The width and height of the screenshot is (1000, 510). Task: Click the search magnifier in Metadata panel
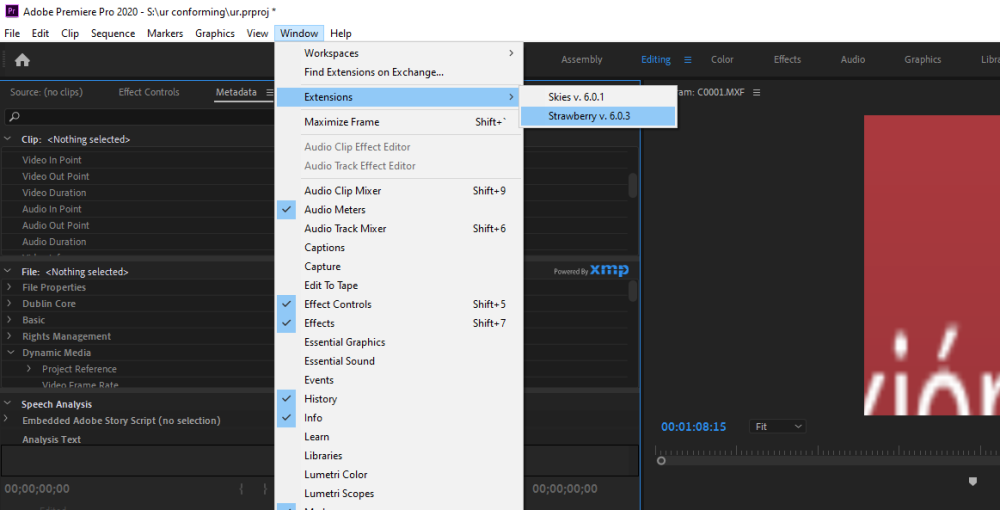pyautogui.click(x=15, y=117)
